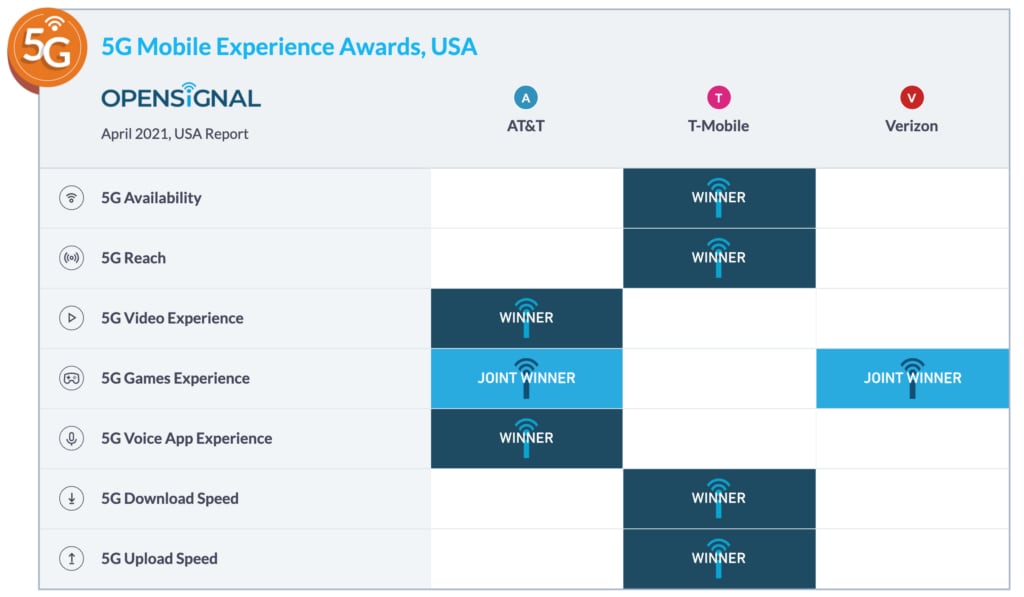Select T-Mobile's 5G Download Speed winner cell
This screenshot has width=1024, height=597.
(x=718, y=498)
